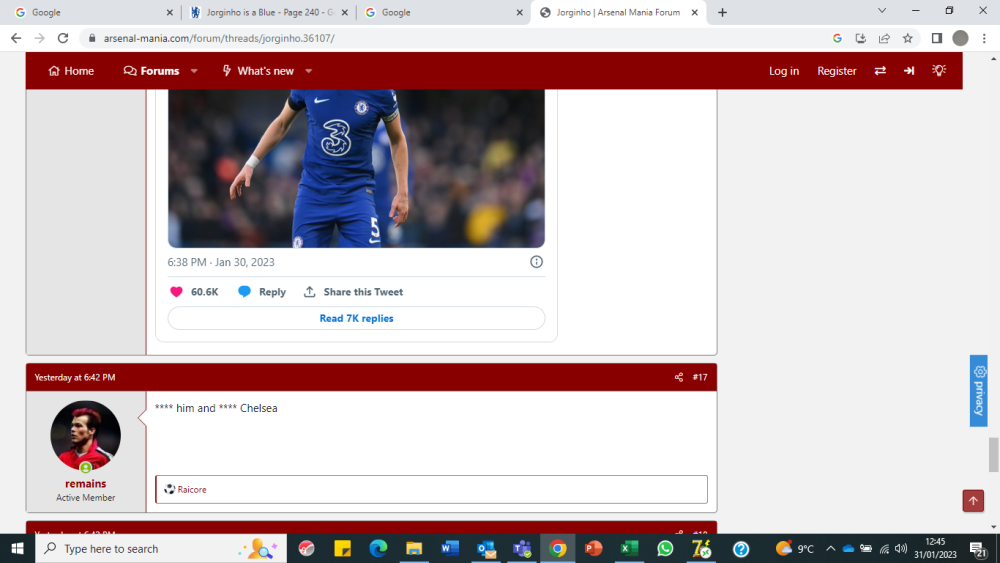Open the browser tab search chevron

point(881,11)
